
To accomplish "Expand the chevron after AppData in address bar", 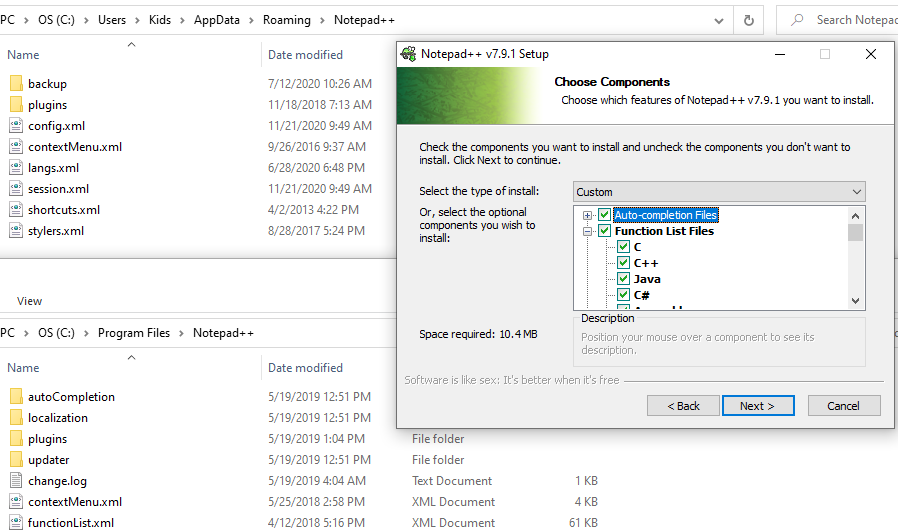I will click(251, 21).
